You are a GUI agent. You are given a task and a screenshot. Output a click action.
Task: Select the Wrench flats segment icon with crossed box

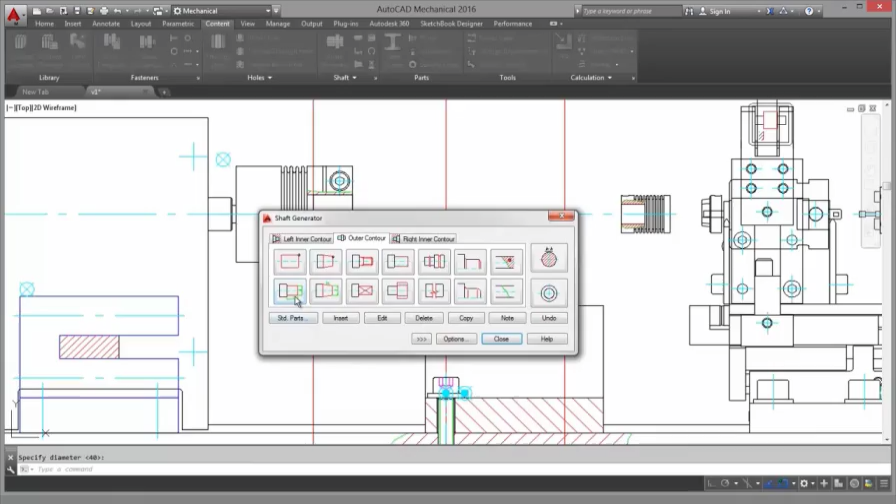pos(362,291)
